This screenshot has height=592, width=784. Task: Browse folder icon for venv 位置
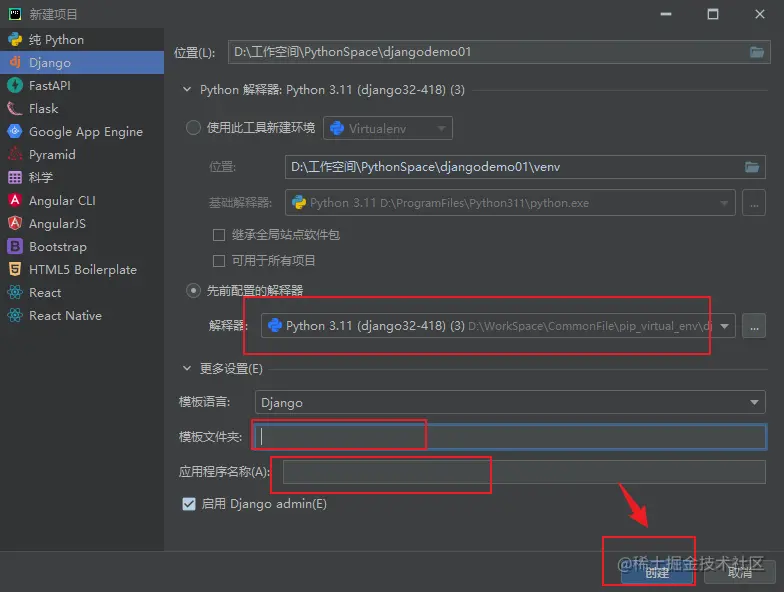pyautogui.click(x=752, y=167)
